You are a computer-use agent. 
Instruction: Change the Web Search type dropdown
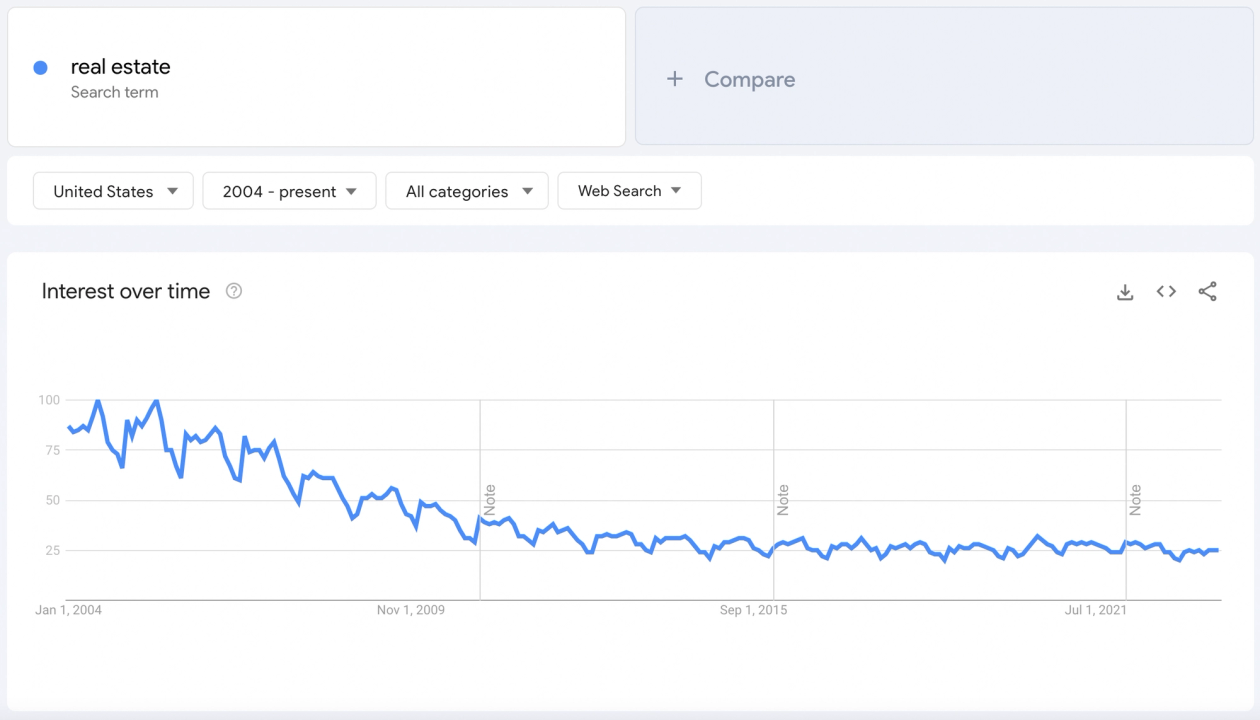pyautogui.click(x=629, y=191)
